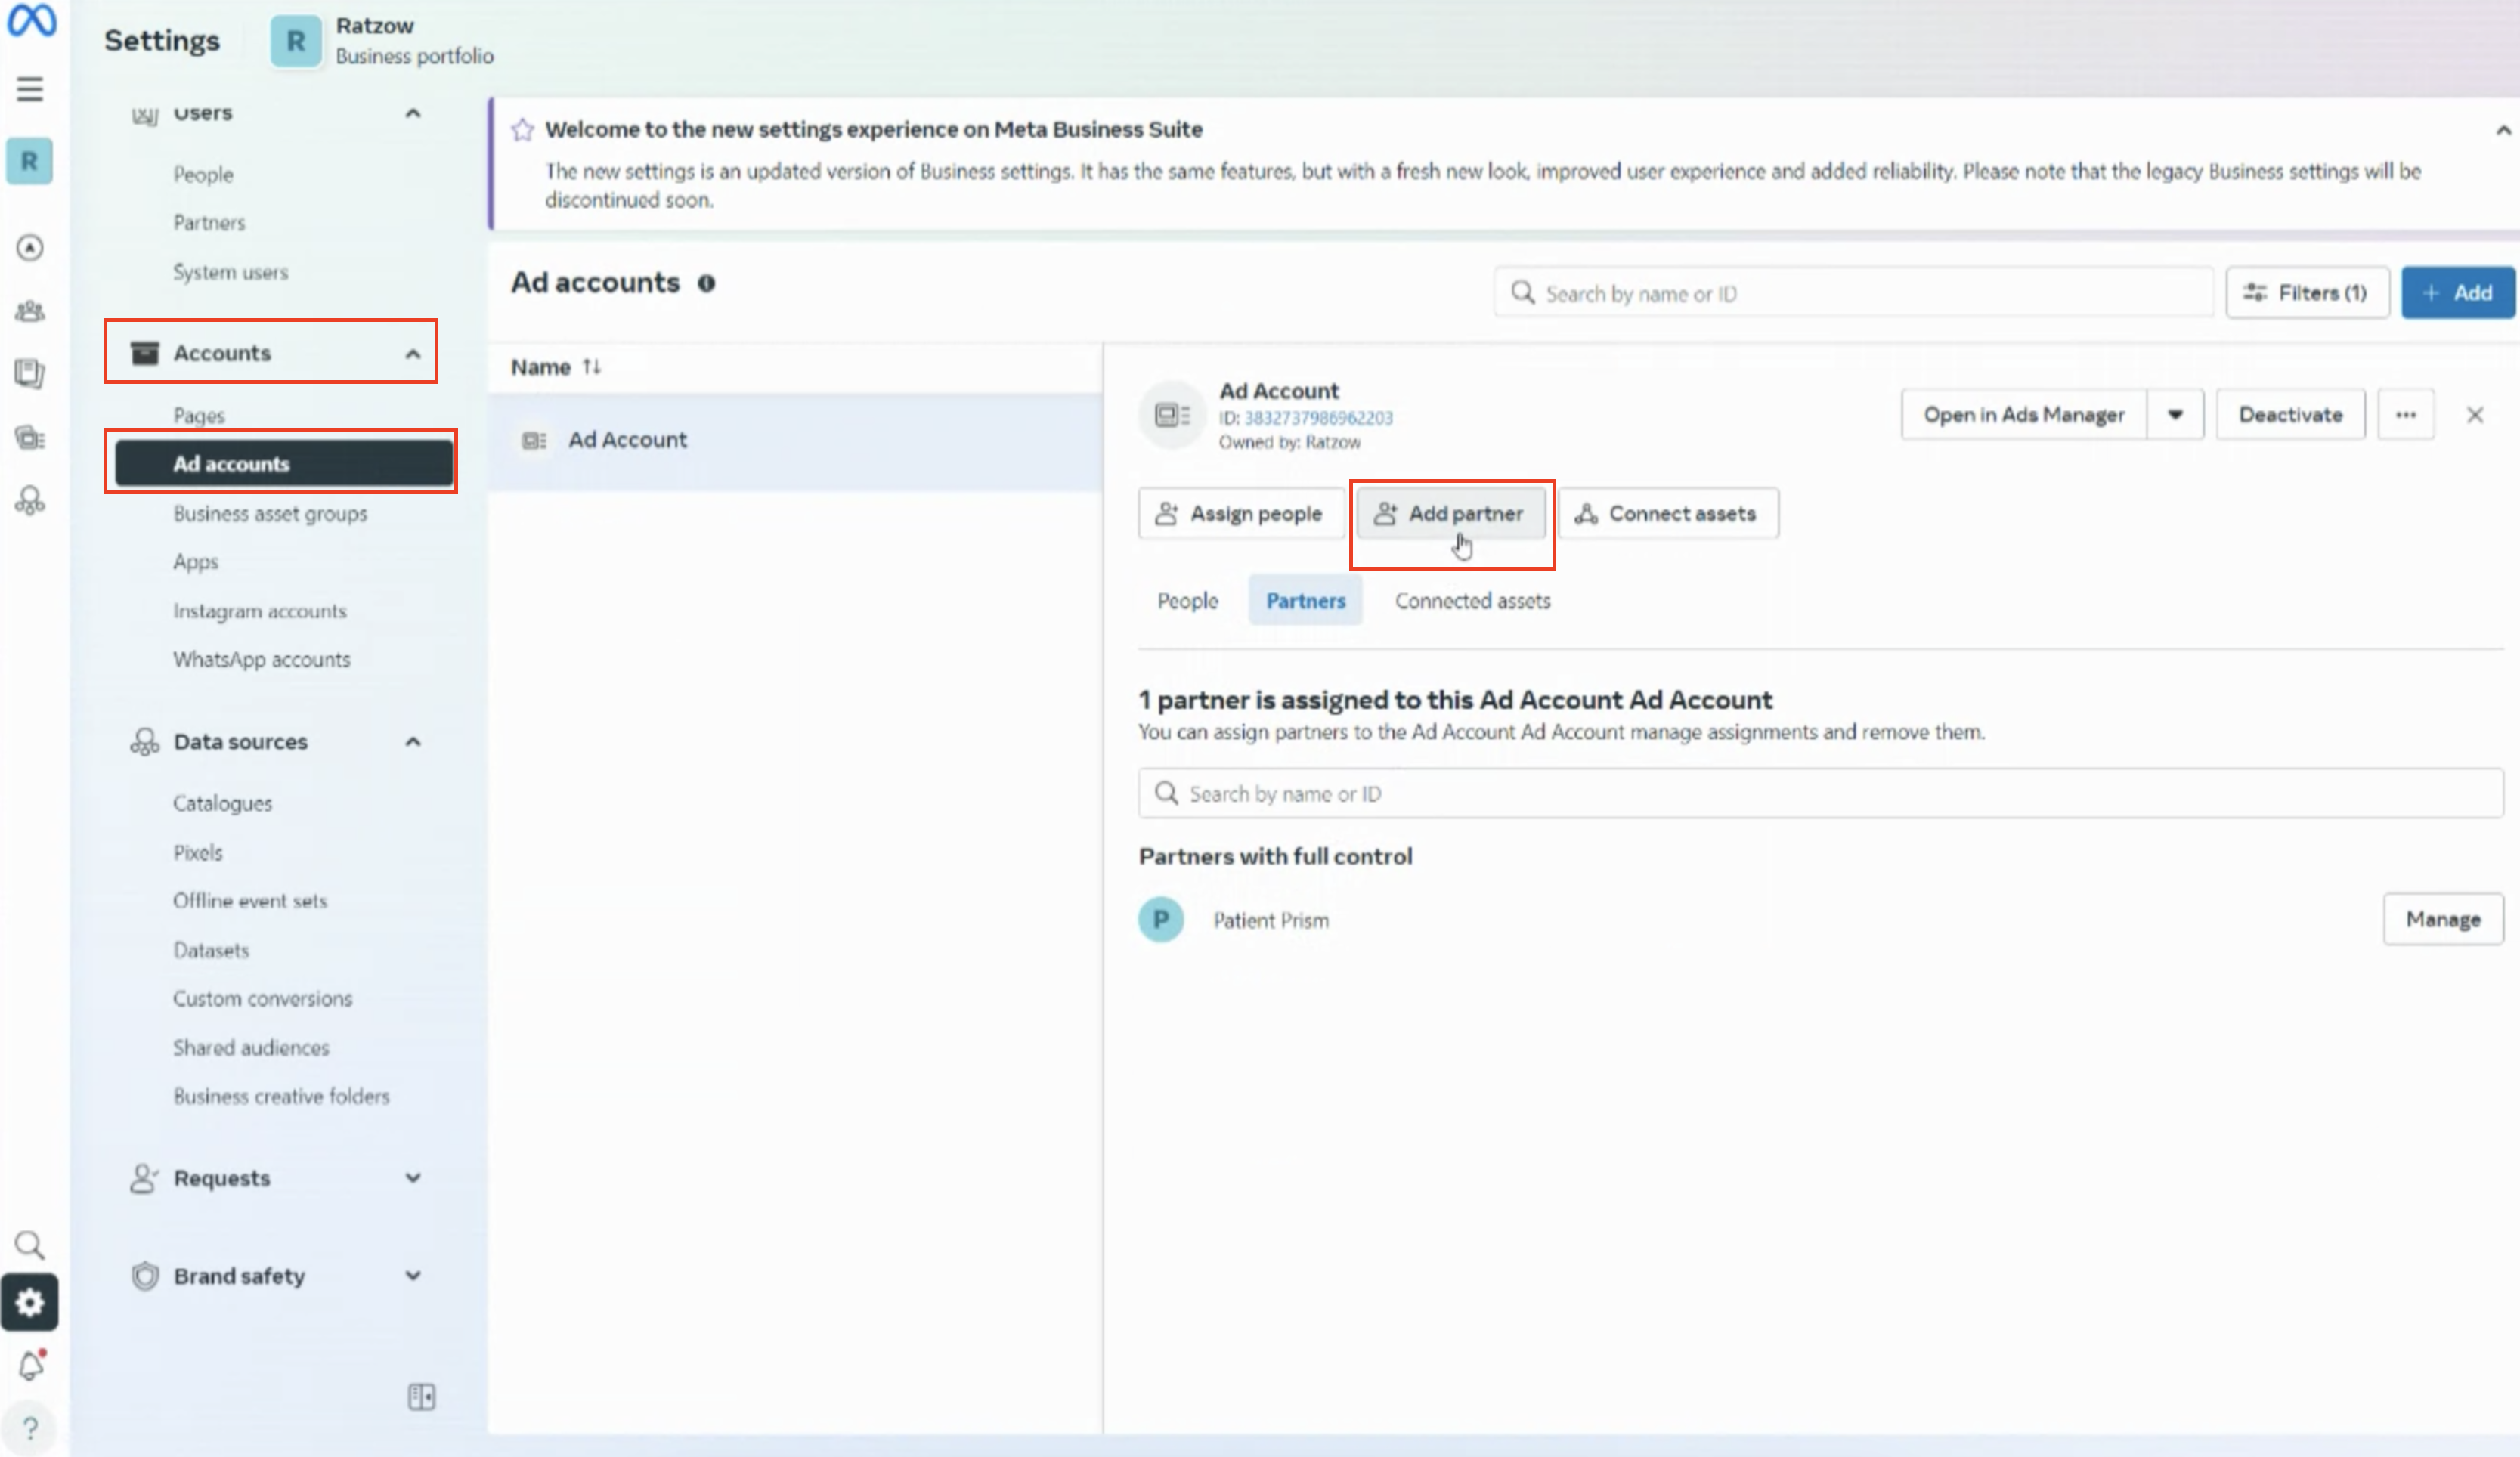The width and height of the screenshot is (2520, 1457).
Task: Click the ad account icon in details header
Action: coord(1172,415)
